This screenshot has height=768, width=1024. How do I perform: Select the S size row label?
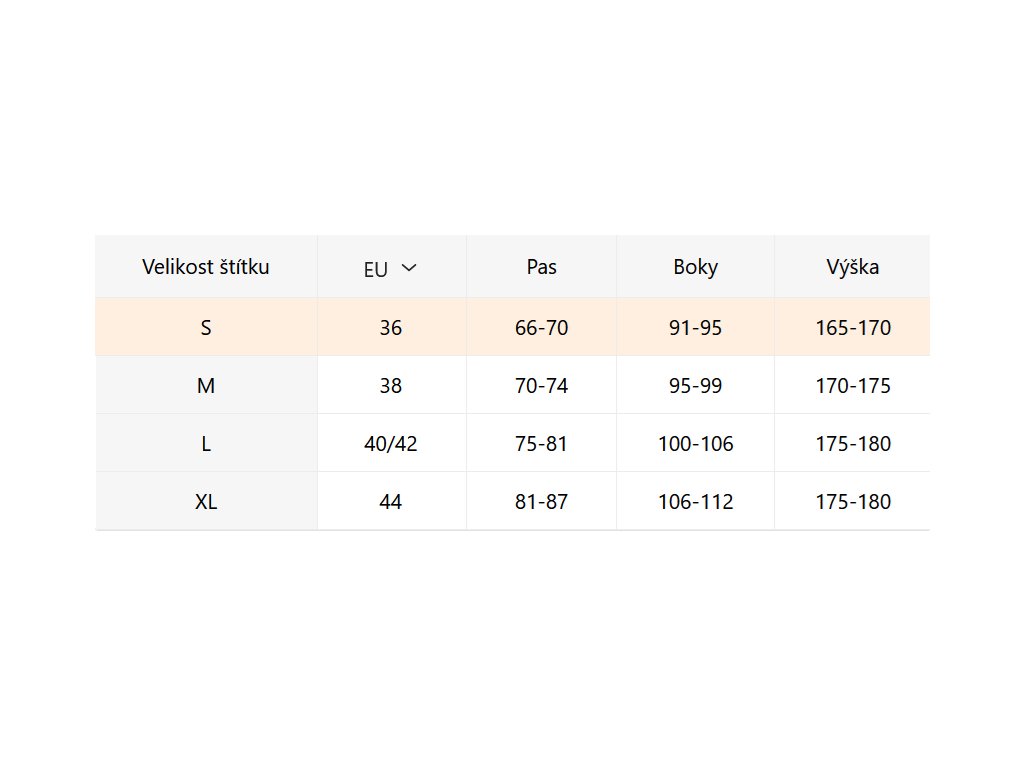coord(206,327)
